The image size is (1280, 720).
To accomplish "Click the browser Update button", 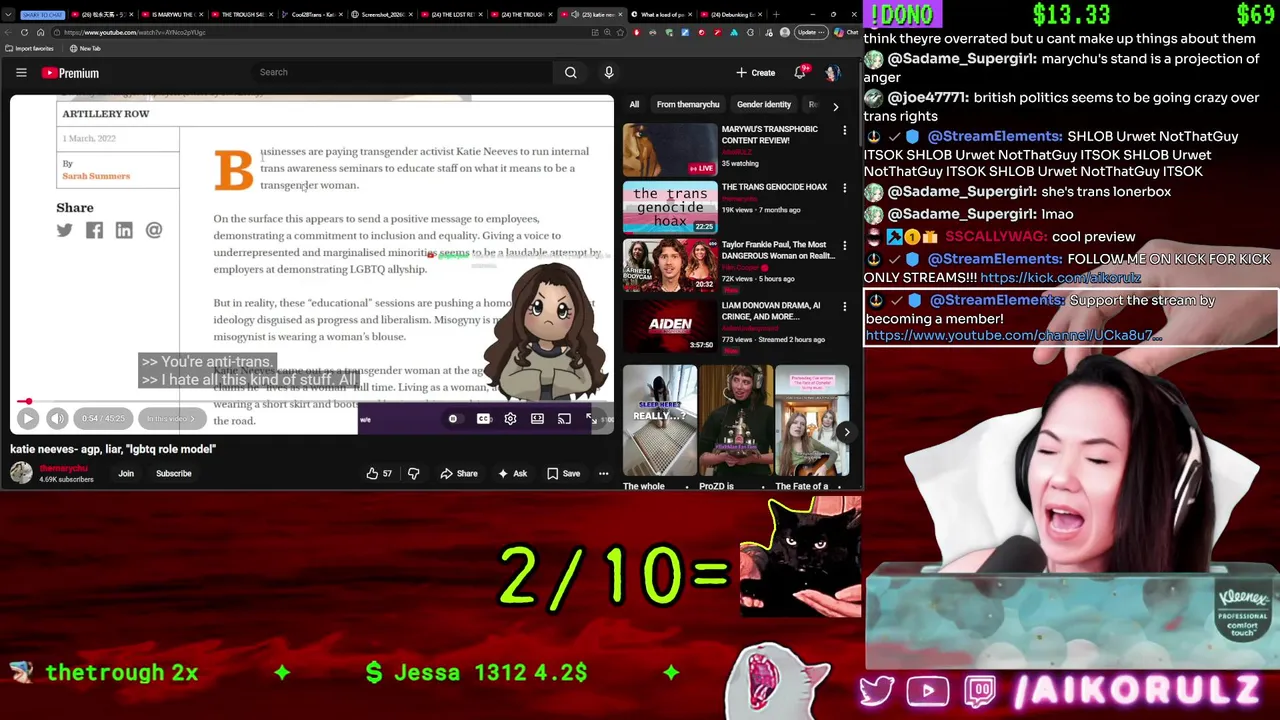I will pos(811,32).
